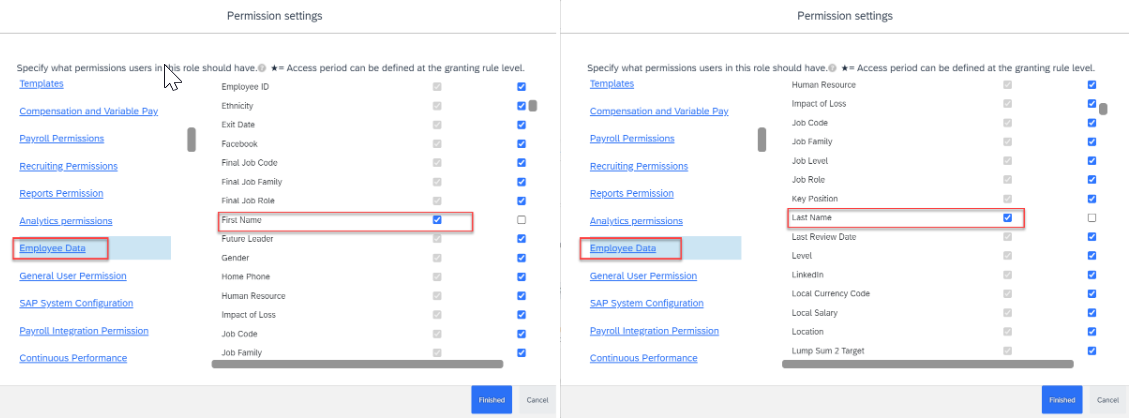This screenshot has height=418, width=1130.
Task: Select Analytics permissions in right panel
Action: point(635,221)
